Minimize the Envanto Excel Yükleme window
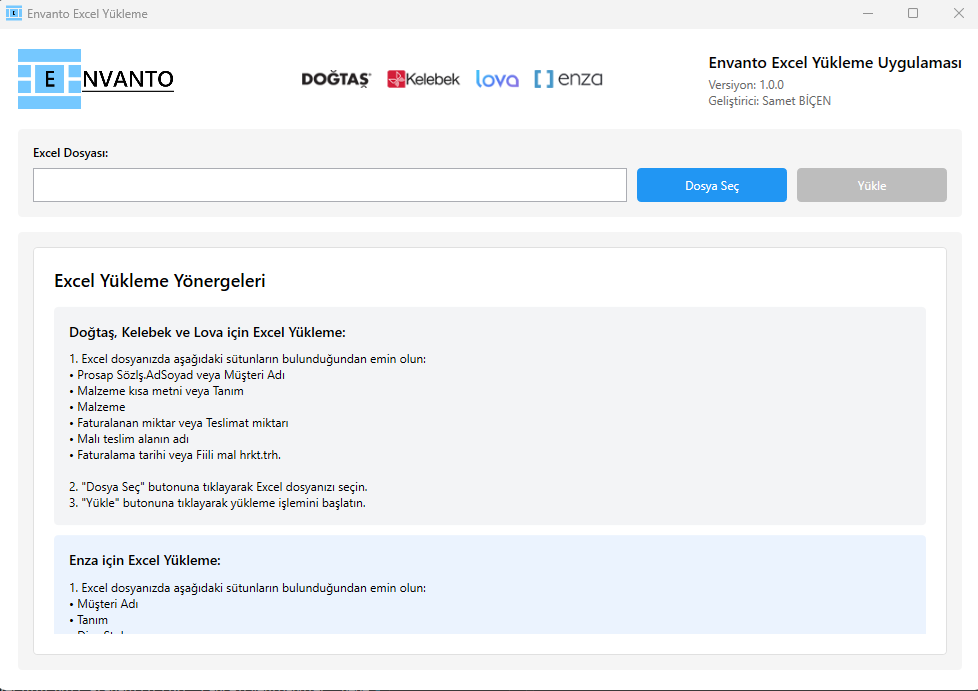Screen dimensions: 978x691 (x=866, y=14)
